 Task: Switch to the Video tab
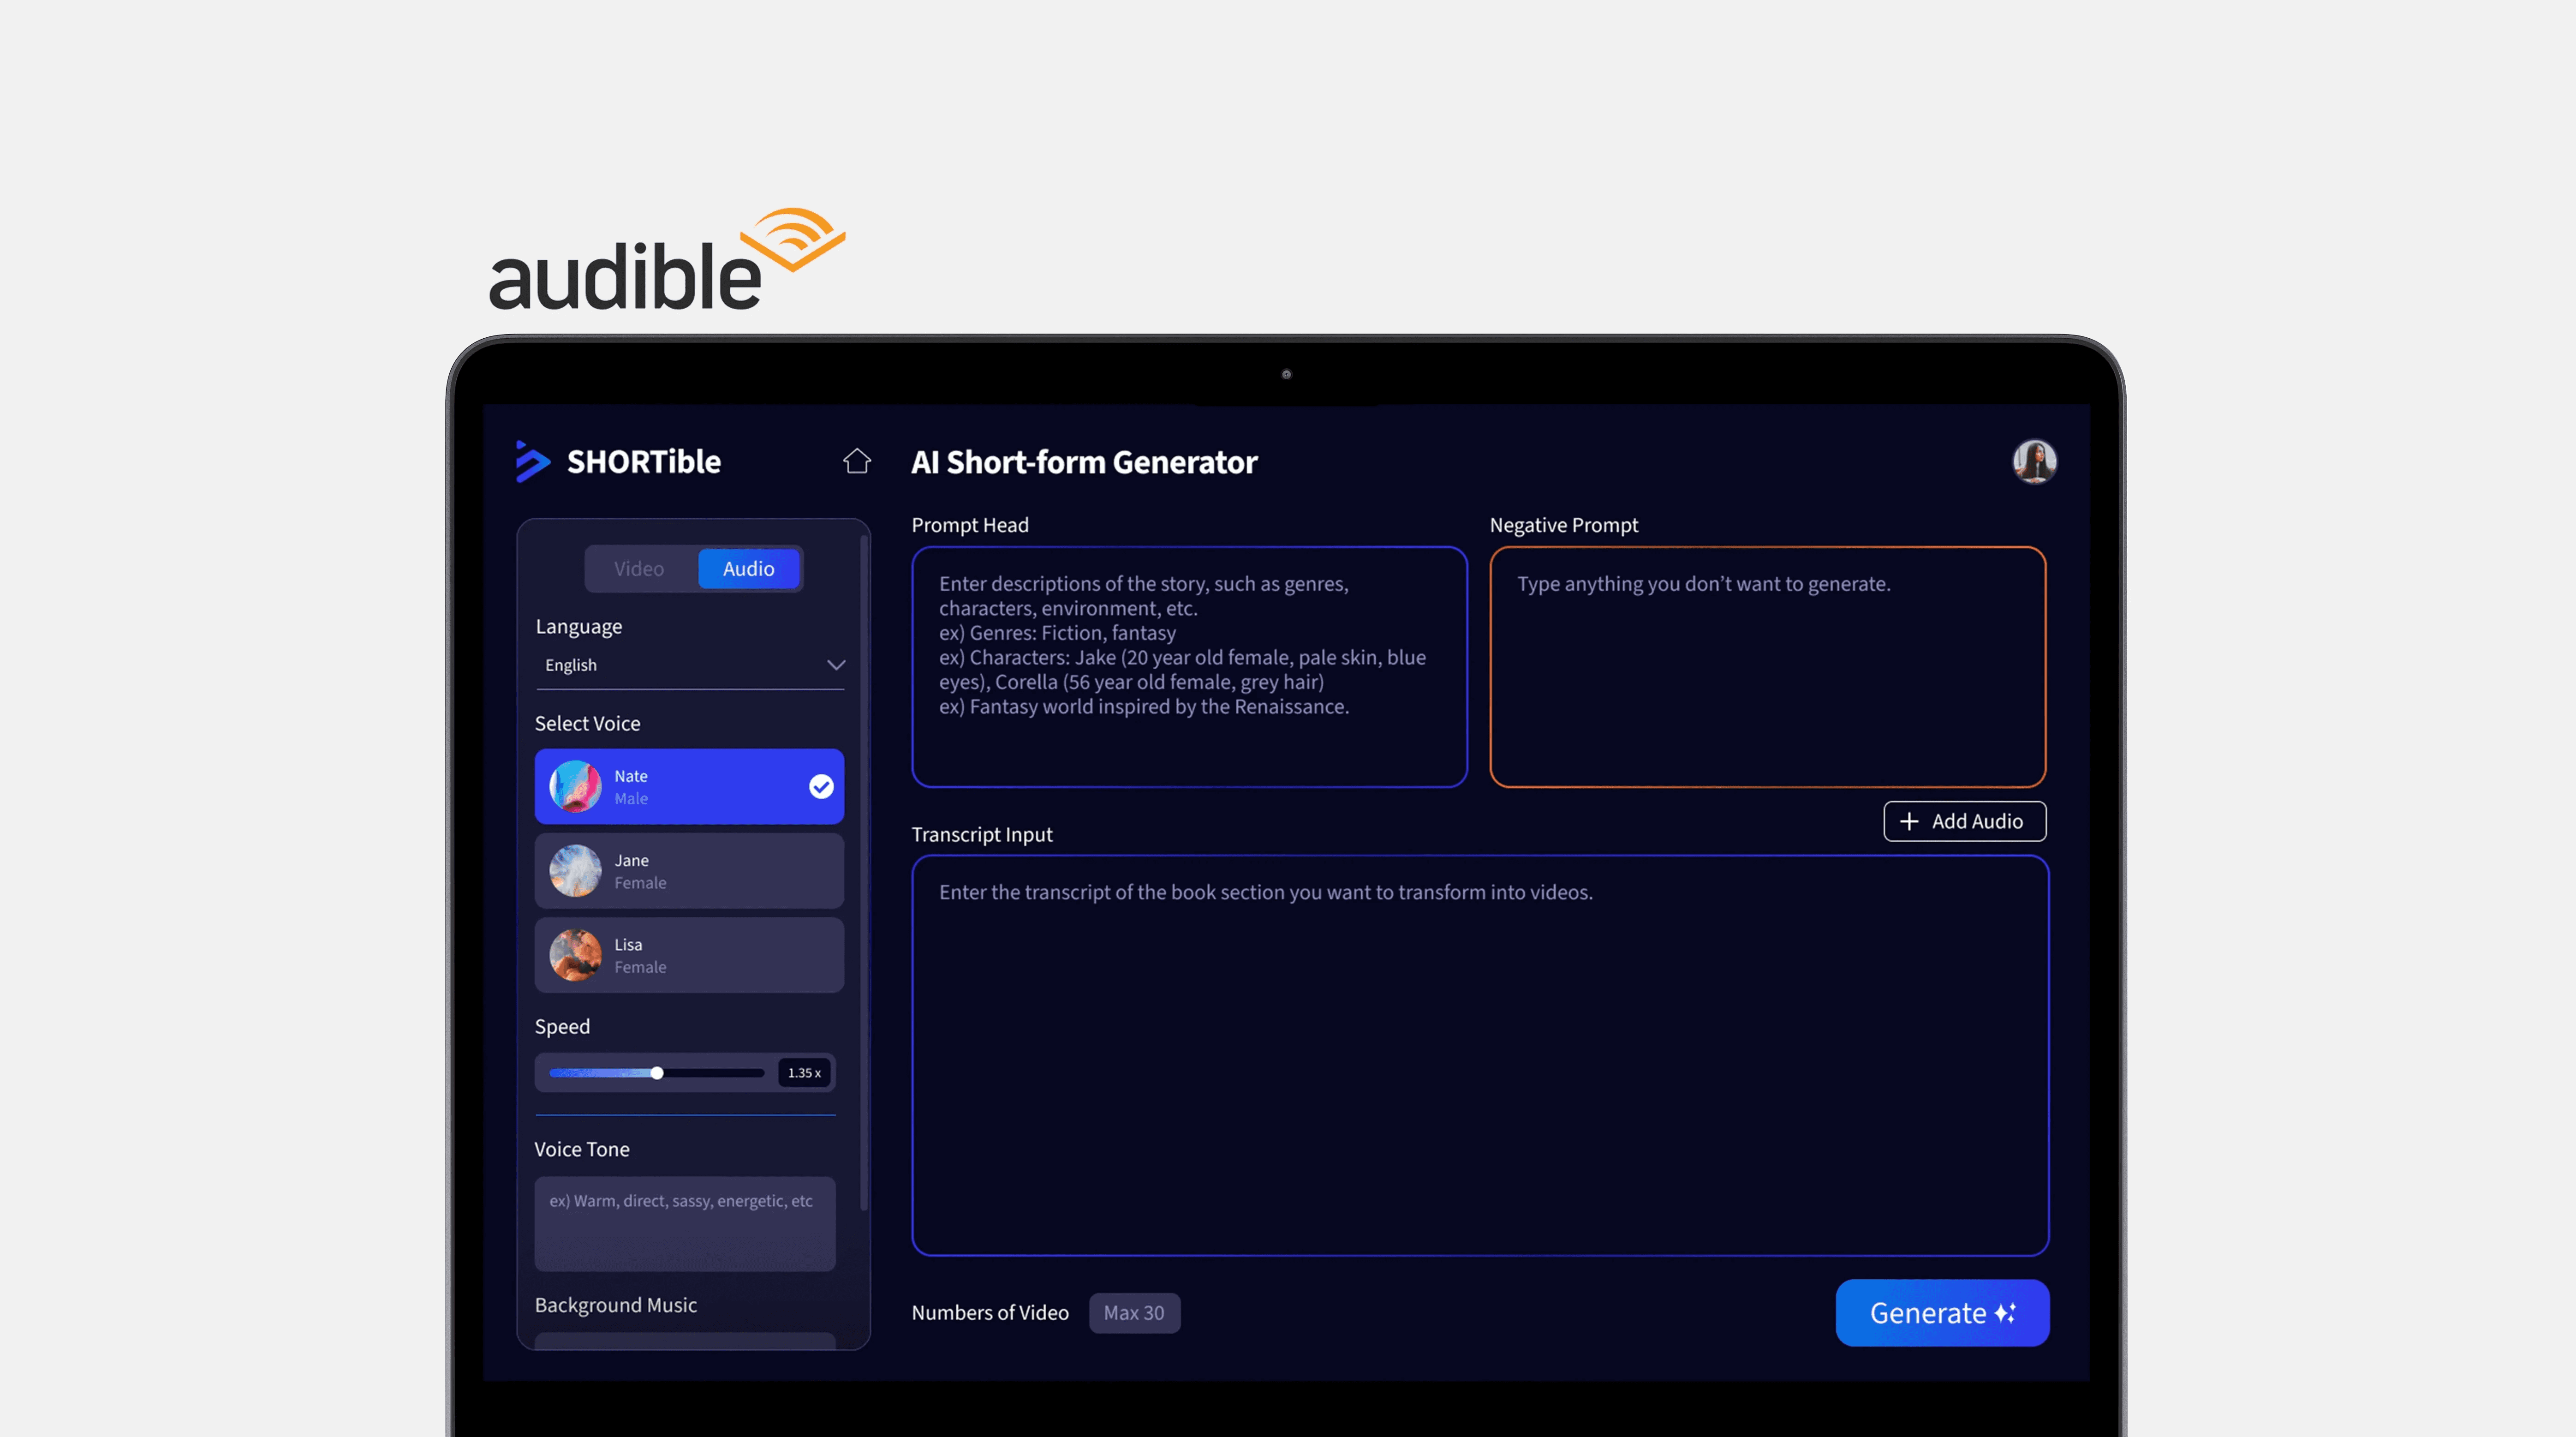click(x=639, y=569)
